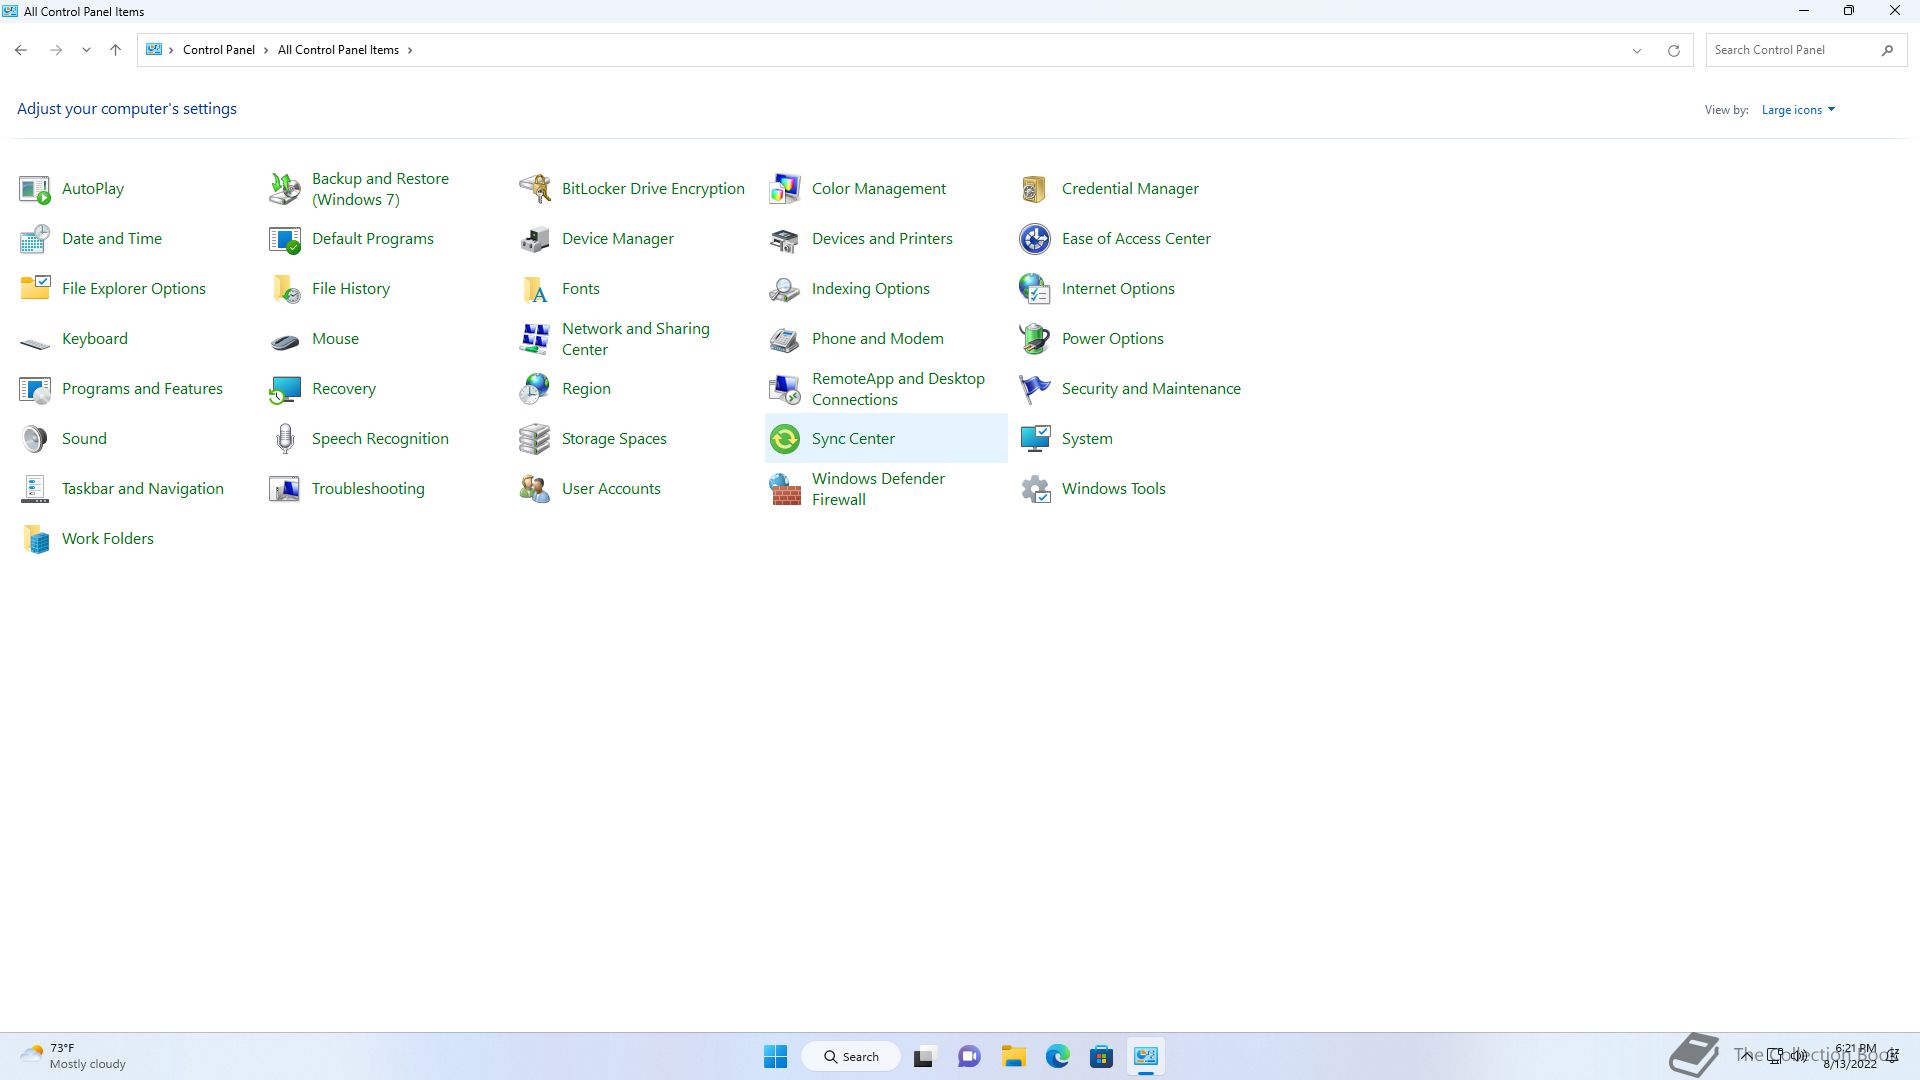The width and height of the screenshot is (1920, 1080).
Task: Open the File History icon
Action: click(285, 289)
